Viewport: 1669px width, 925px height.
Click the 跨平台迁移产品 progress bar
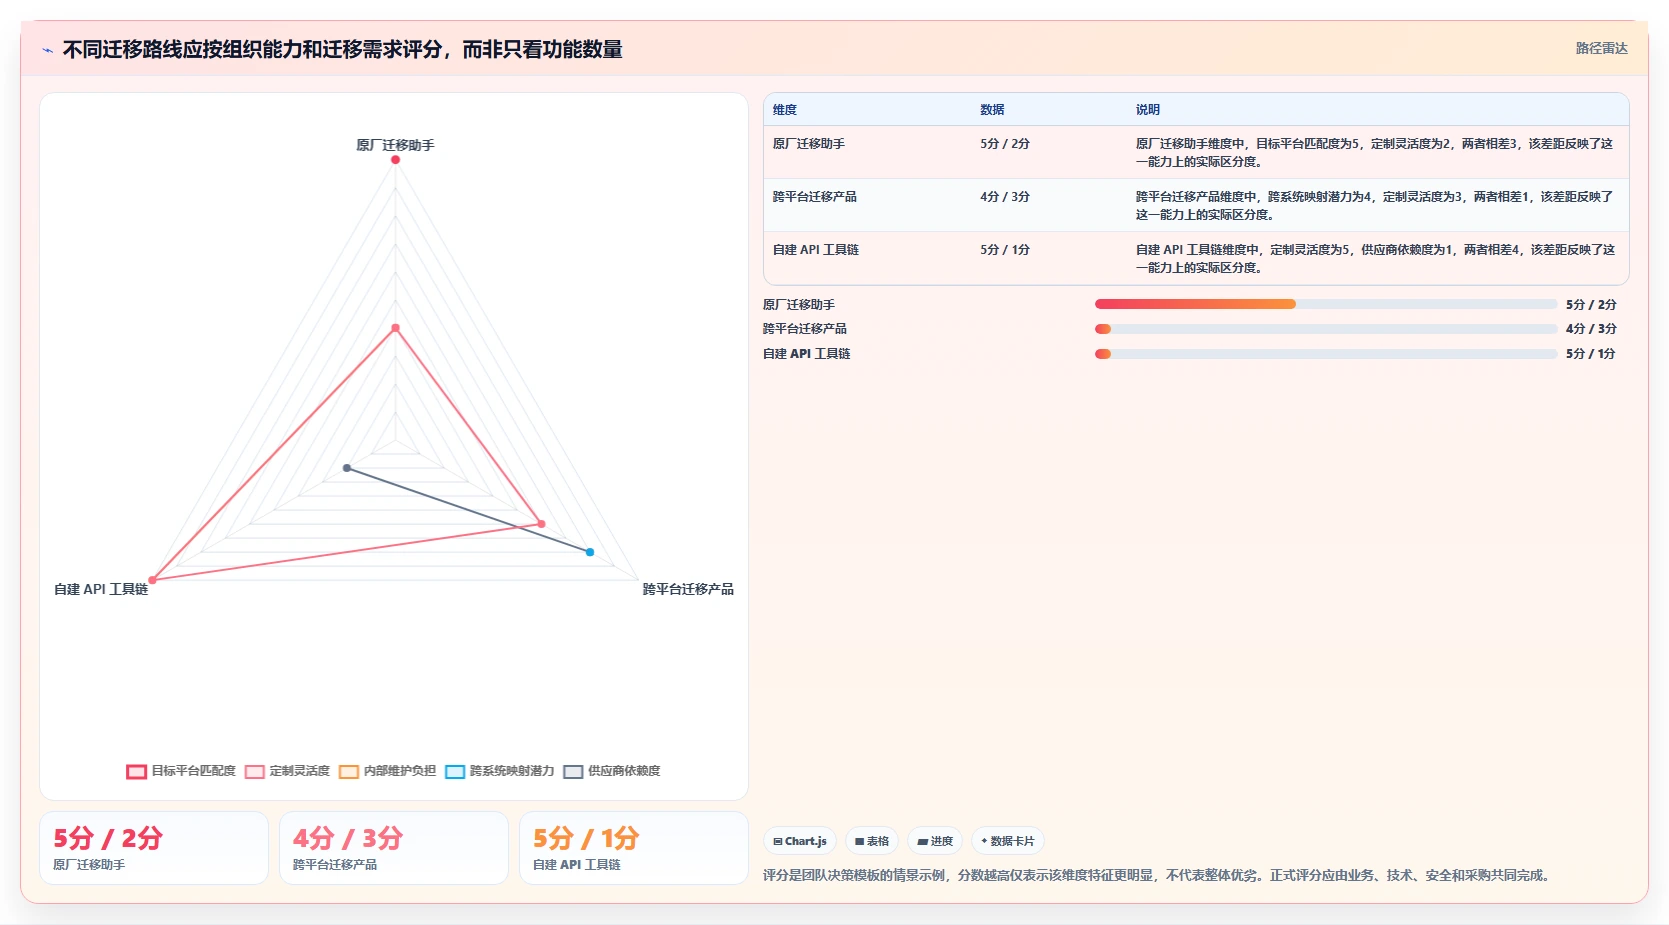coord(1326,329)
